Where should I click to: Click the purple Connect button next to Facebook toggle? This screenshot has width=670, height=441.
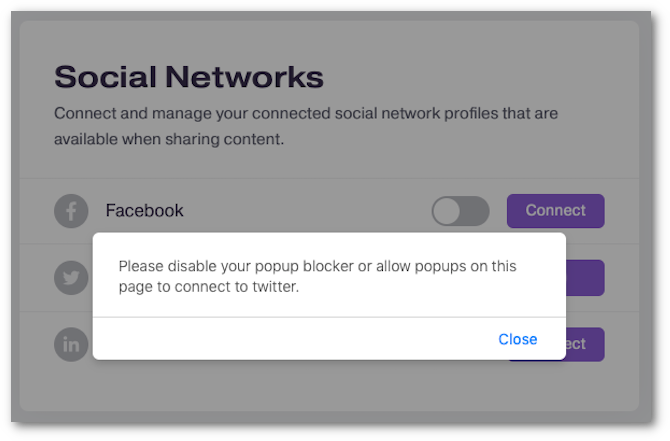(555, 211)
